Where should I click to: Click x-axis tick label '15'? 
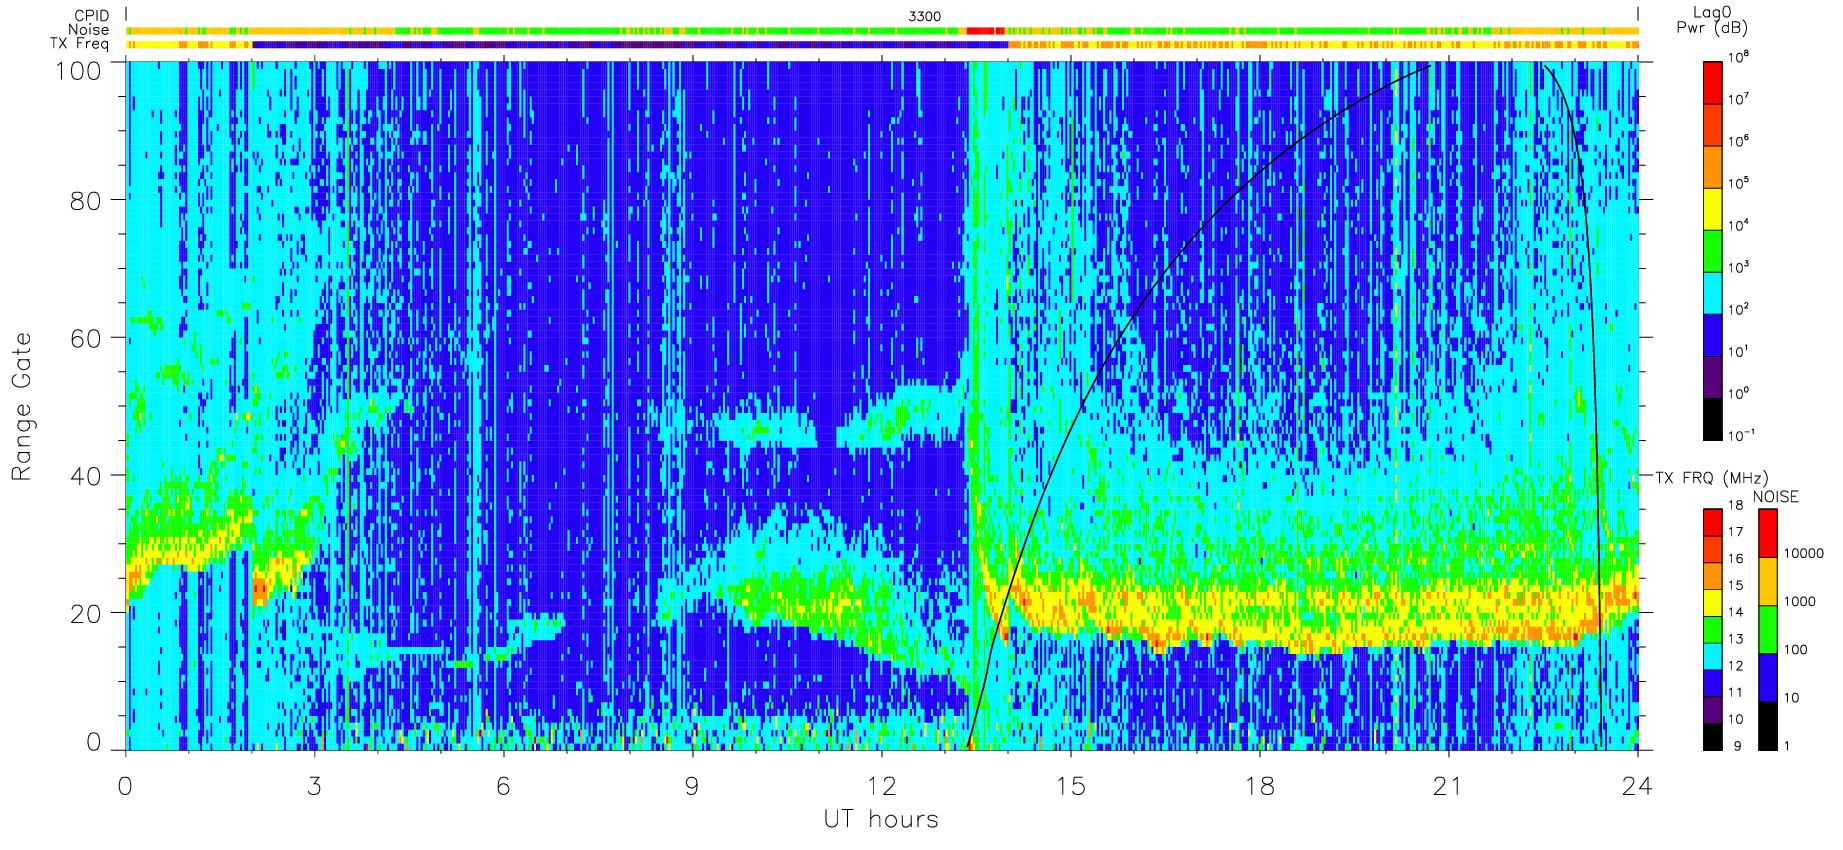[x=1070, y=787]
